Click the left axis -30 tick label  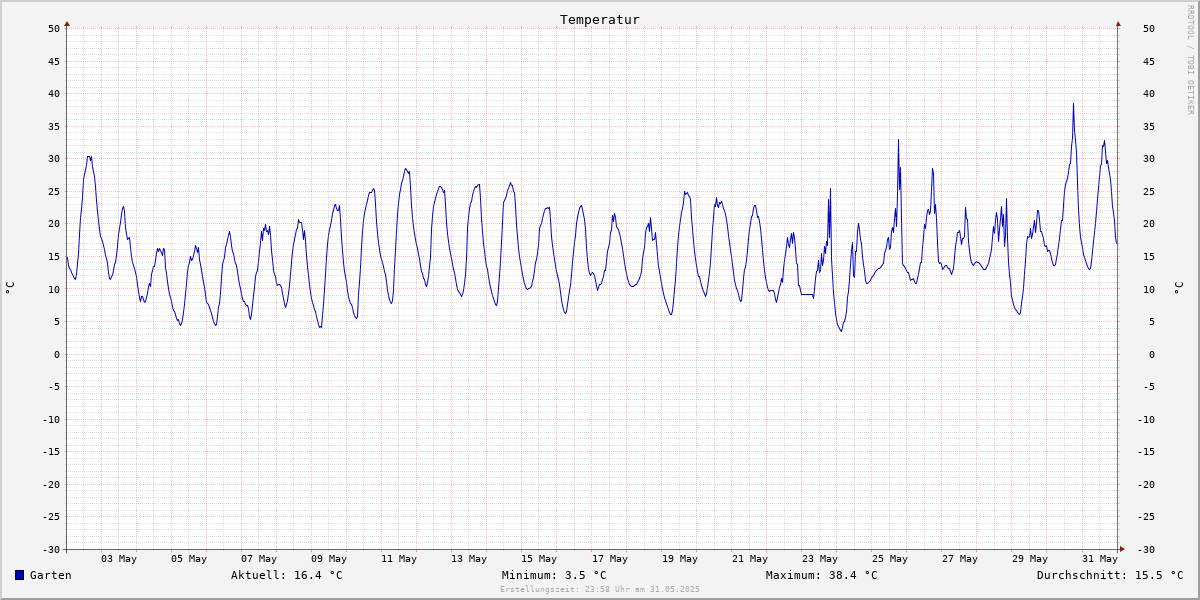tap(50, 549)
